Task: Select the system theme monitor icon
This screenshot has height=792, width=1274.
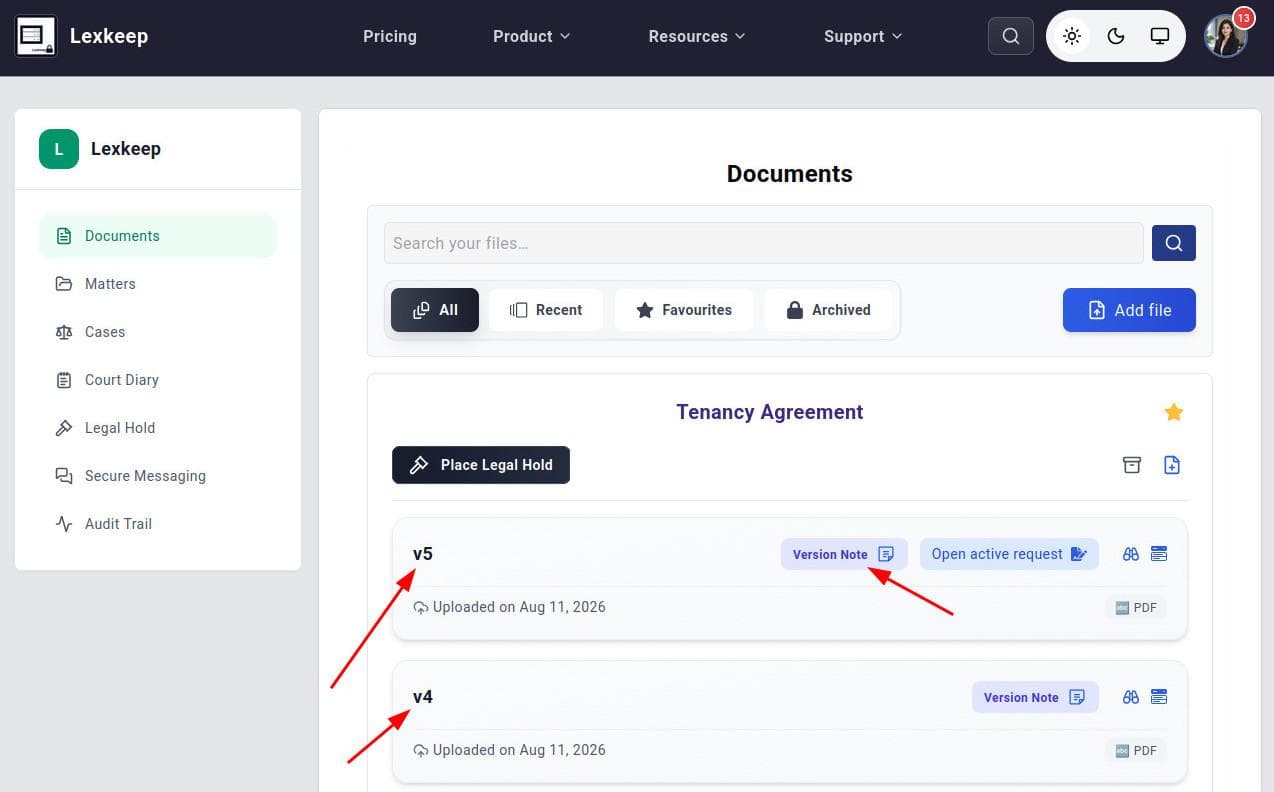Action: (1160, 36)
